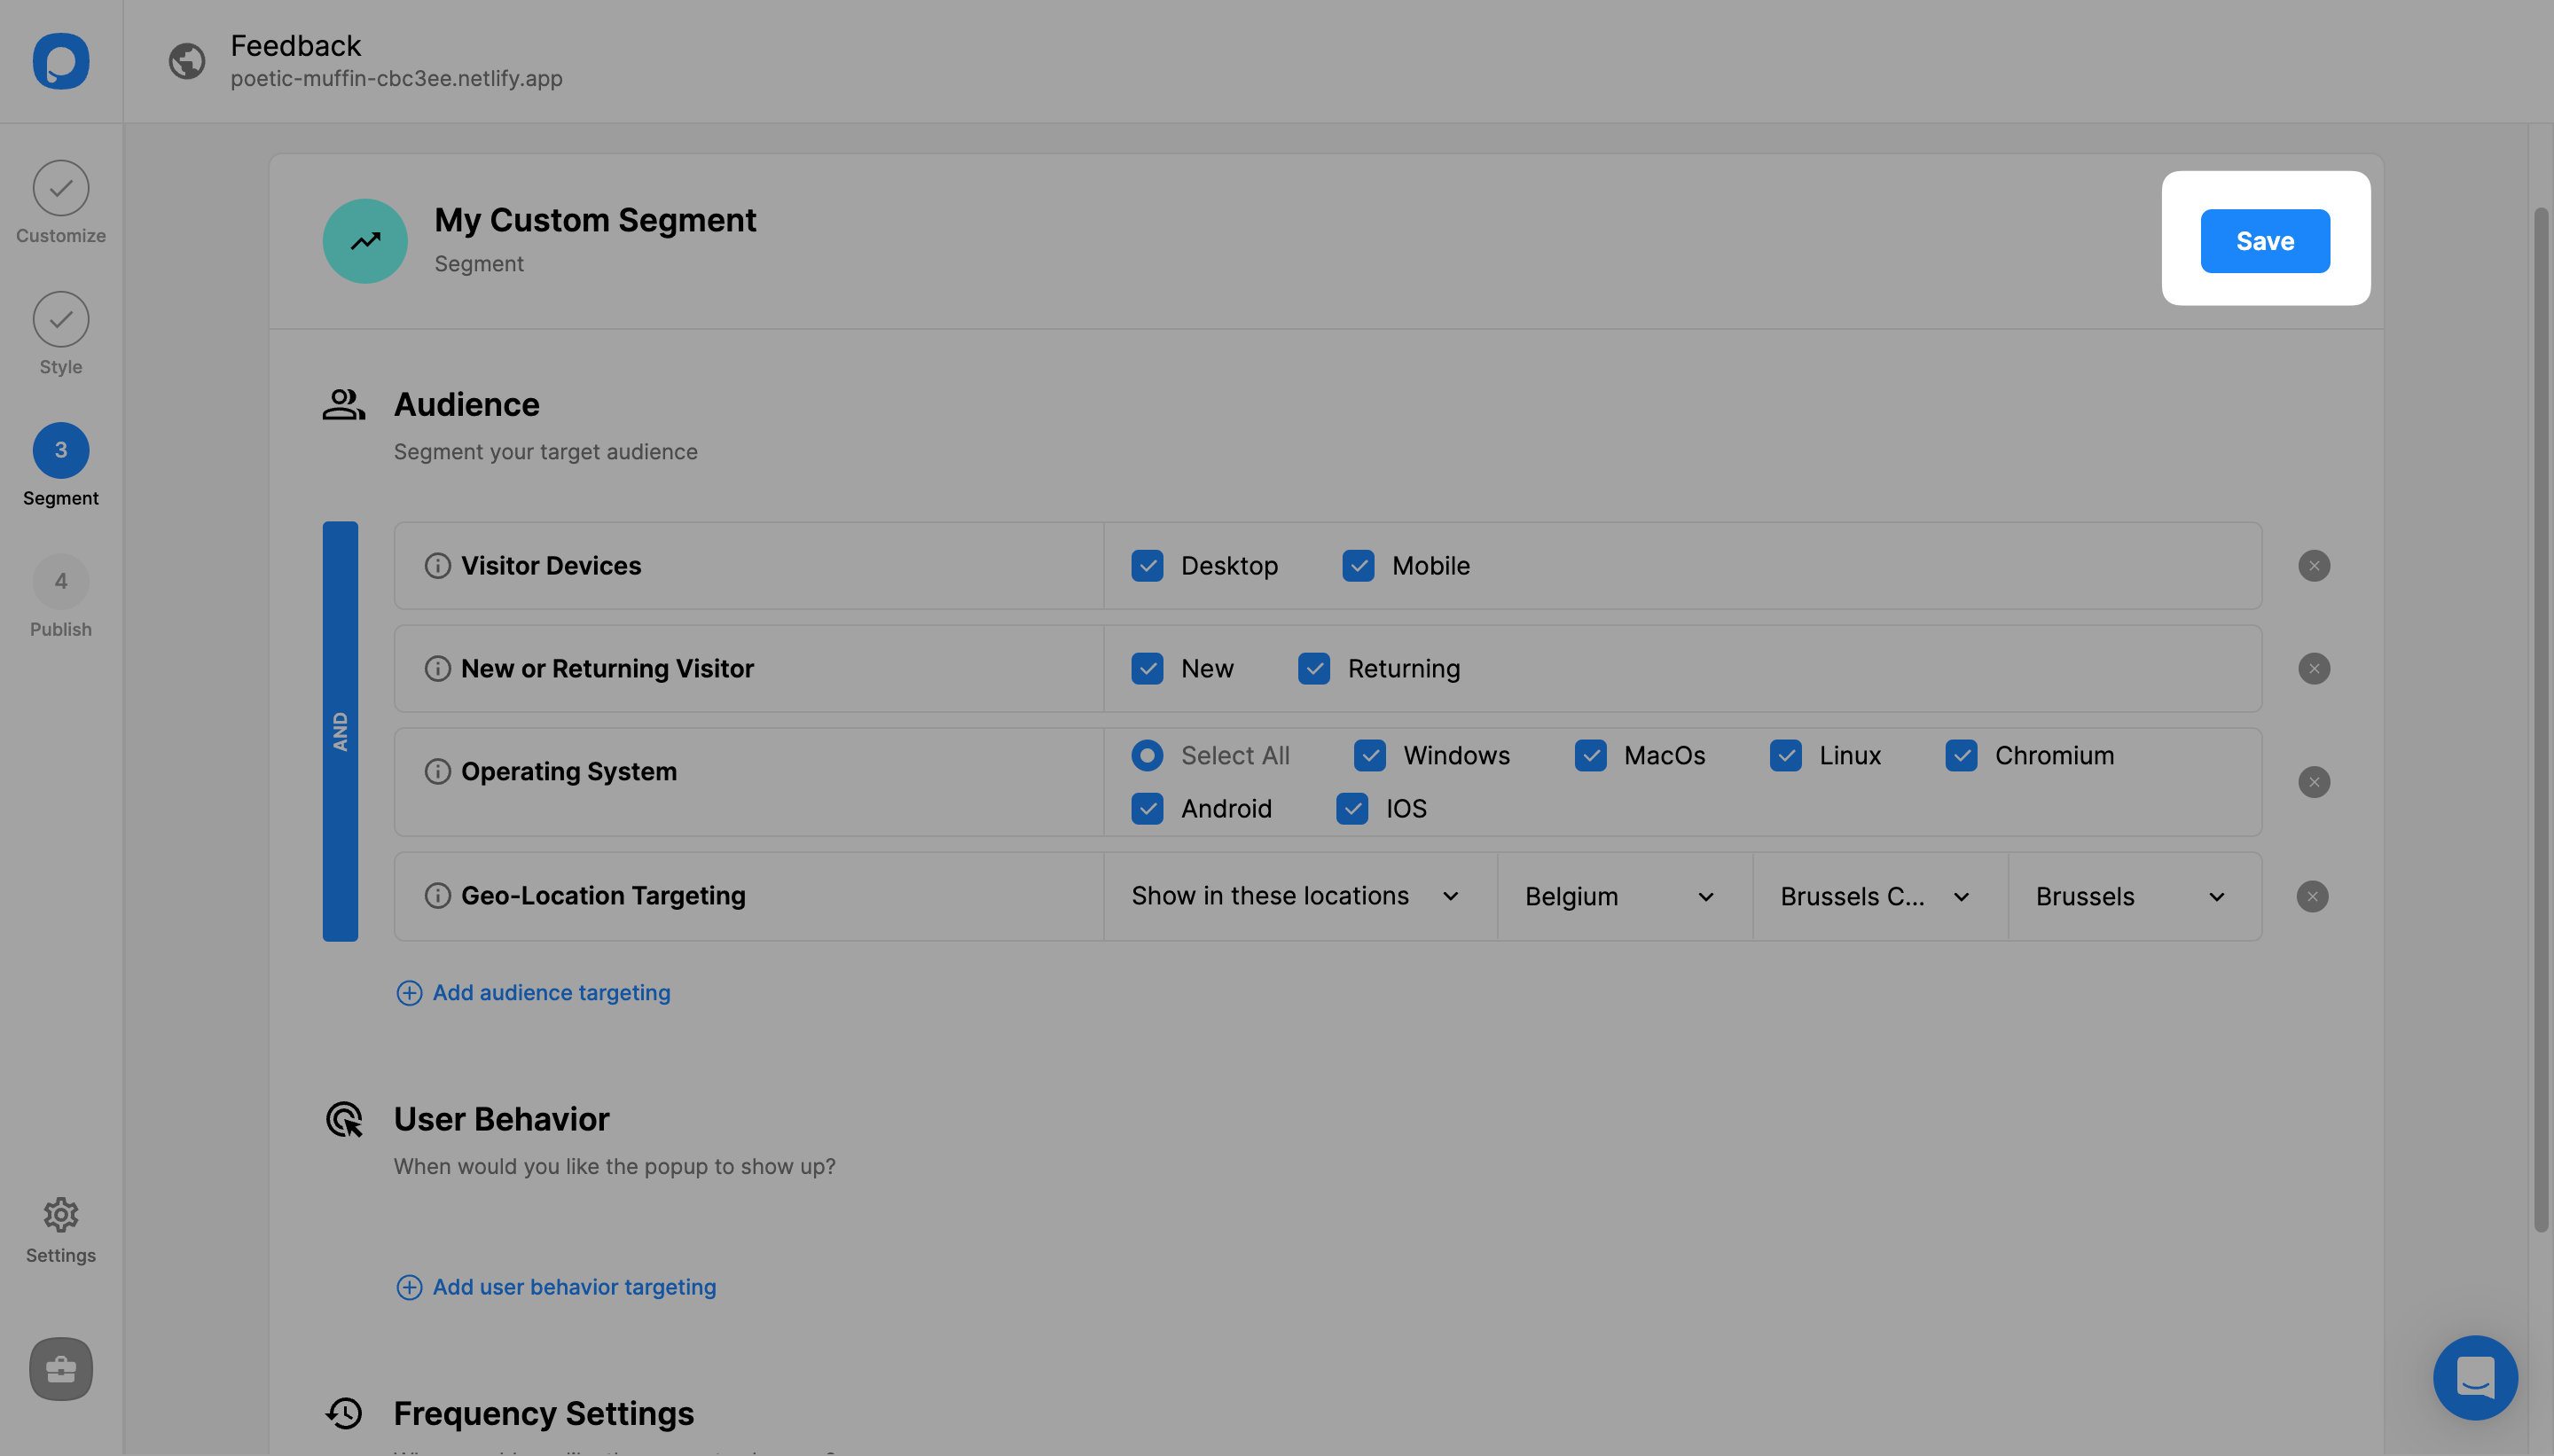The width and height of the screenshot is (2554, 1456).
Task: Switch to the Segment step
Action: coord(60,465)
